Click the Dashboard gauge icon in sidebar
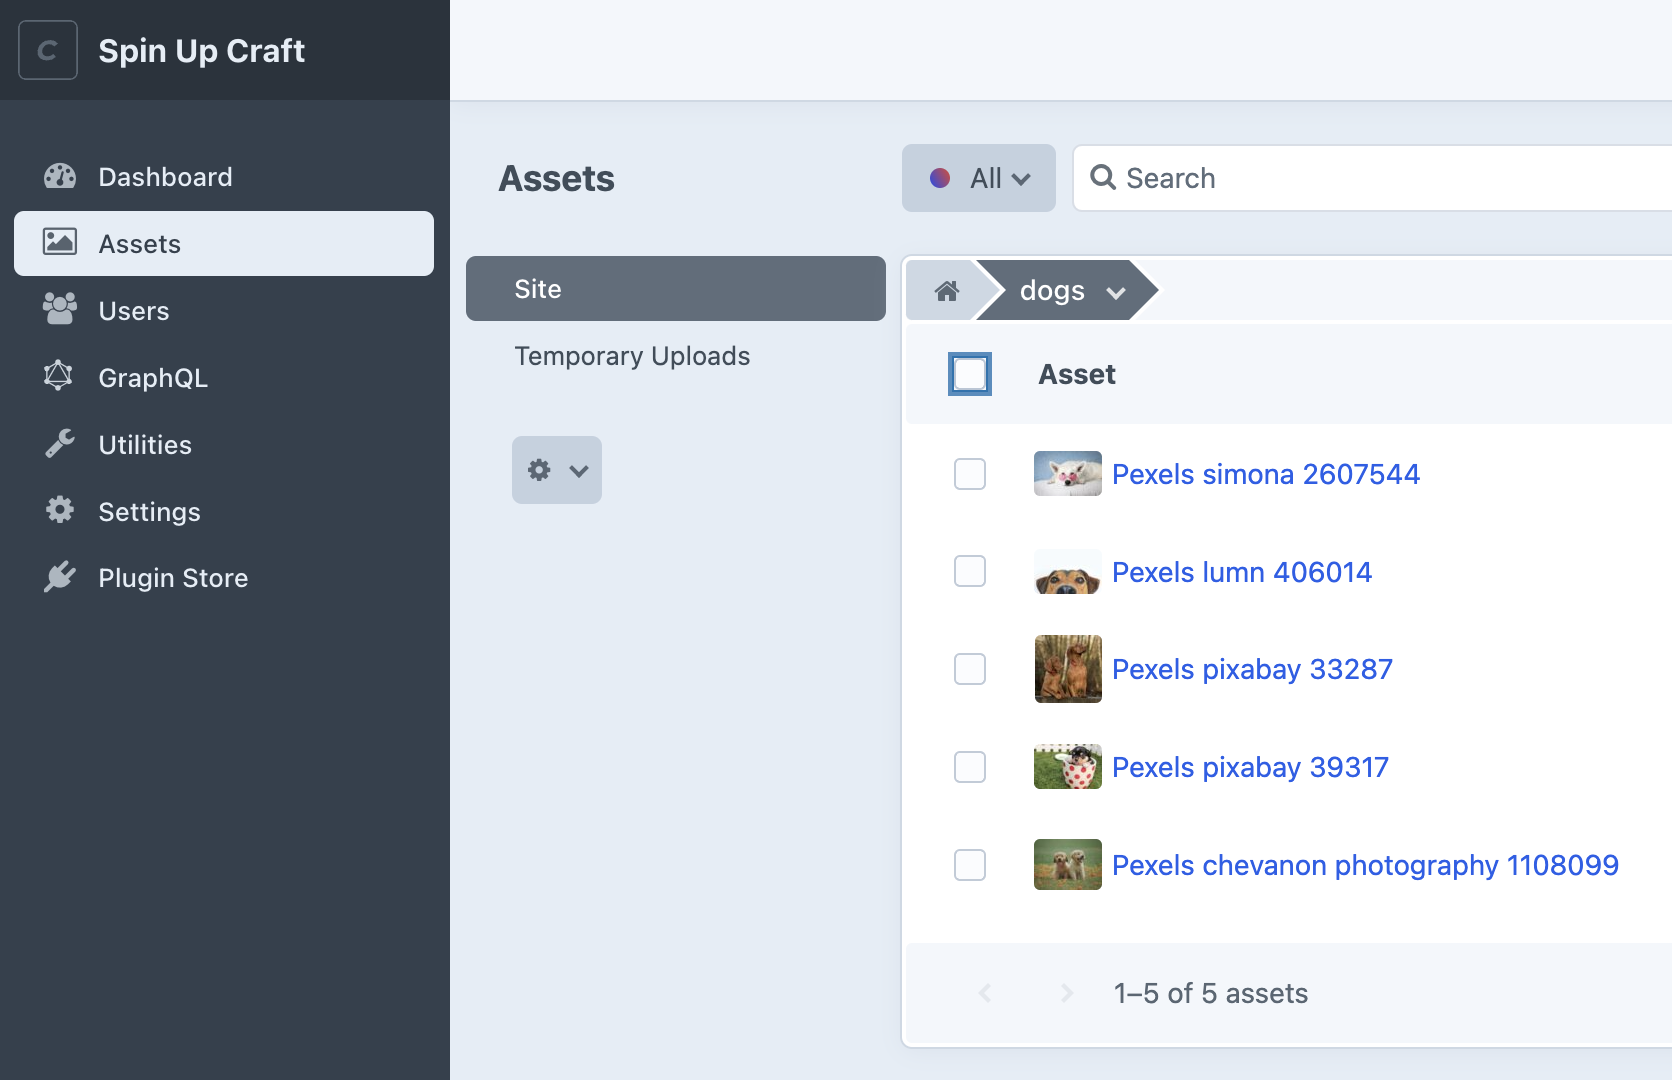 coord(60,177)
